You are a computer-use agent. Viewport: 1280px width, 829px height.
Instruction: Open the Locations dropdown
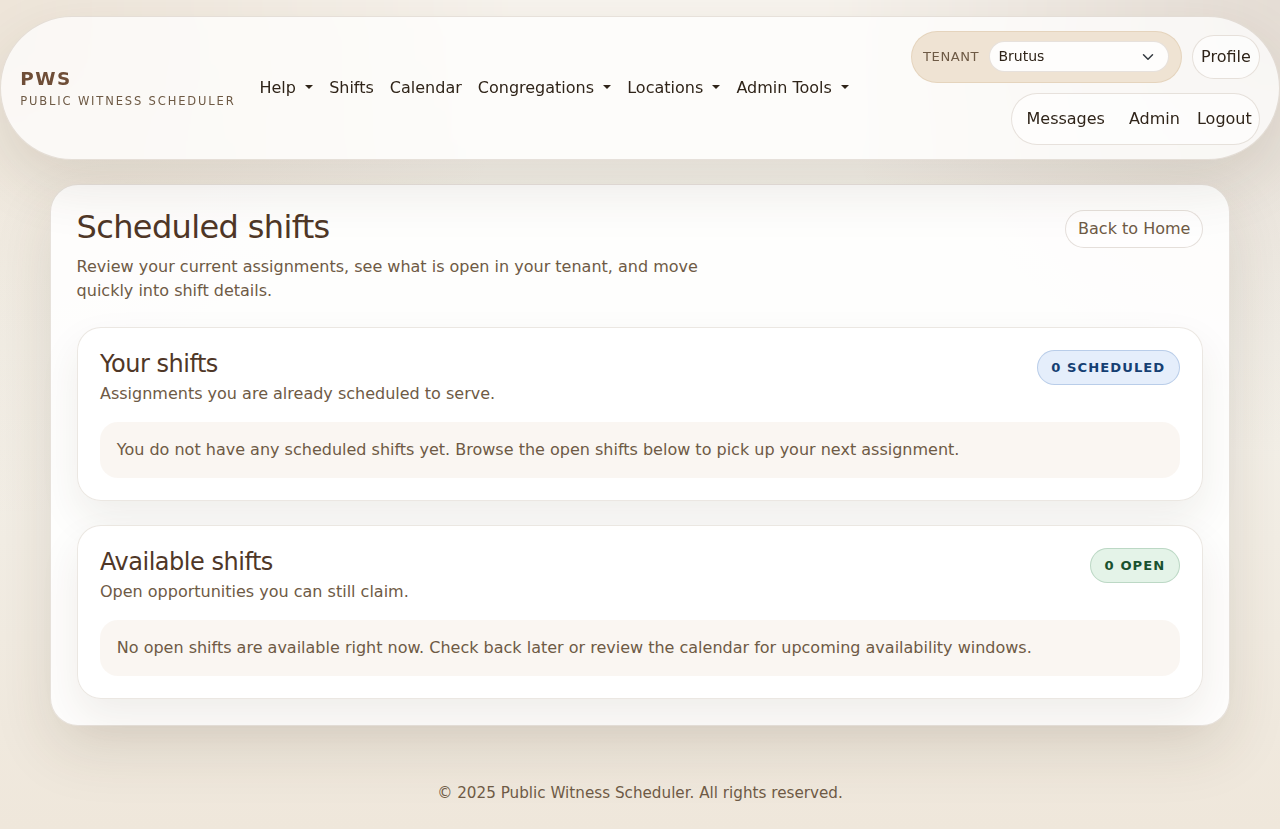point(673,88)
